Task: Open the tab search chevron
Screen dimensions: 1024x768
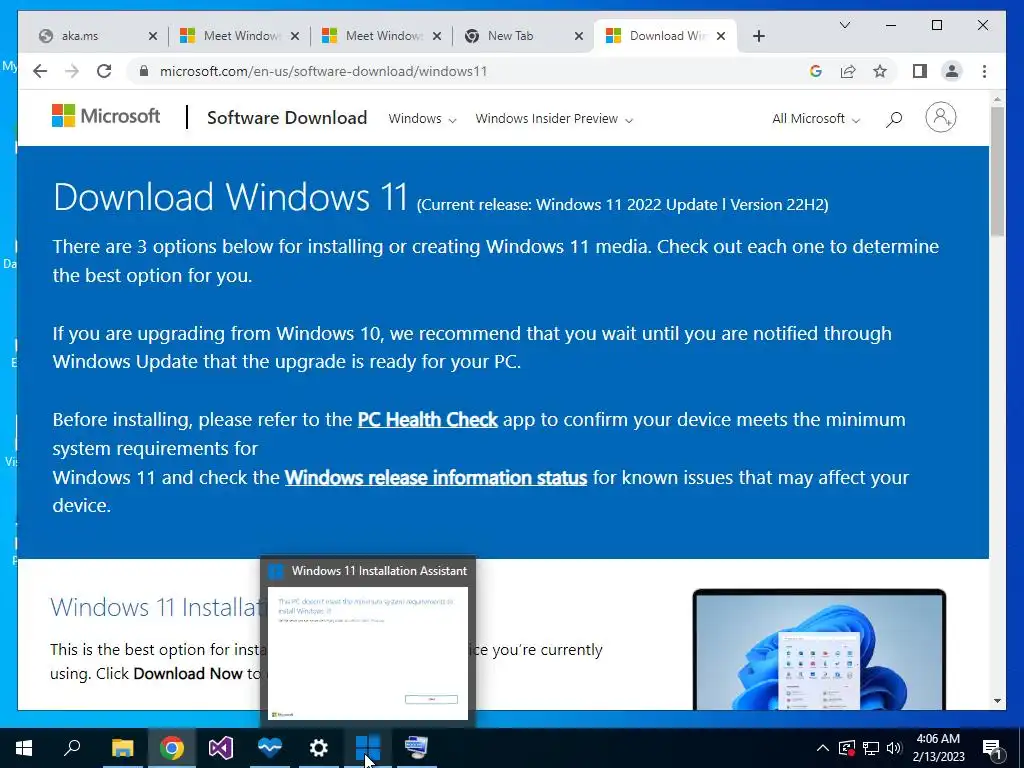Action: click(x=844, y=25)
